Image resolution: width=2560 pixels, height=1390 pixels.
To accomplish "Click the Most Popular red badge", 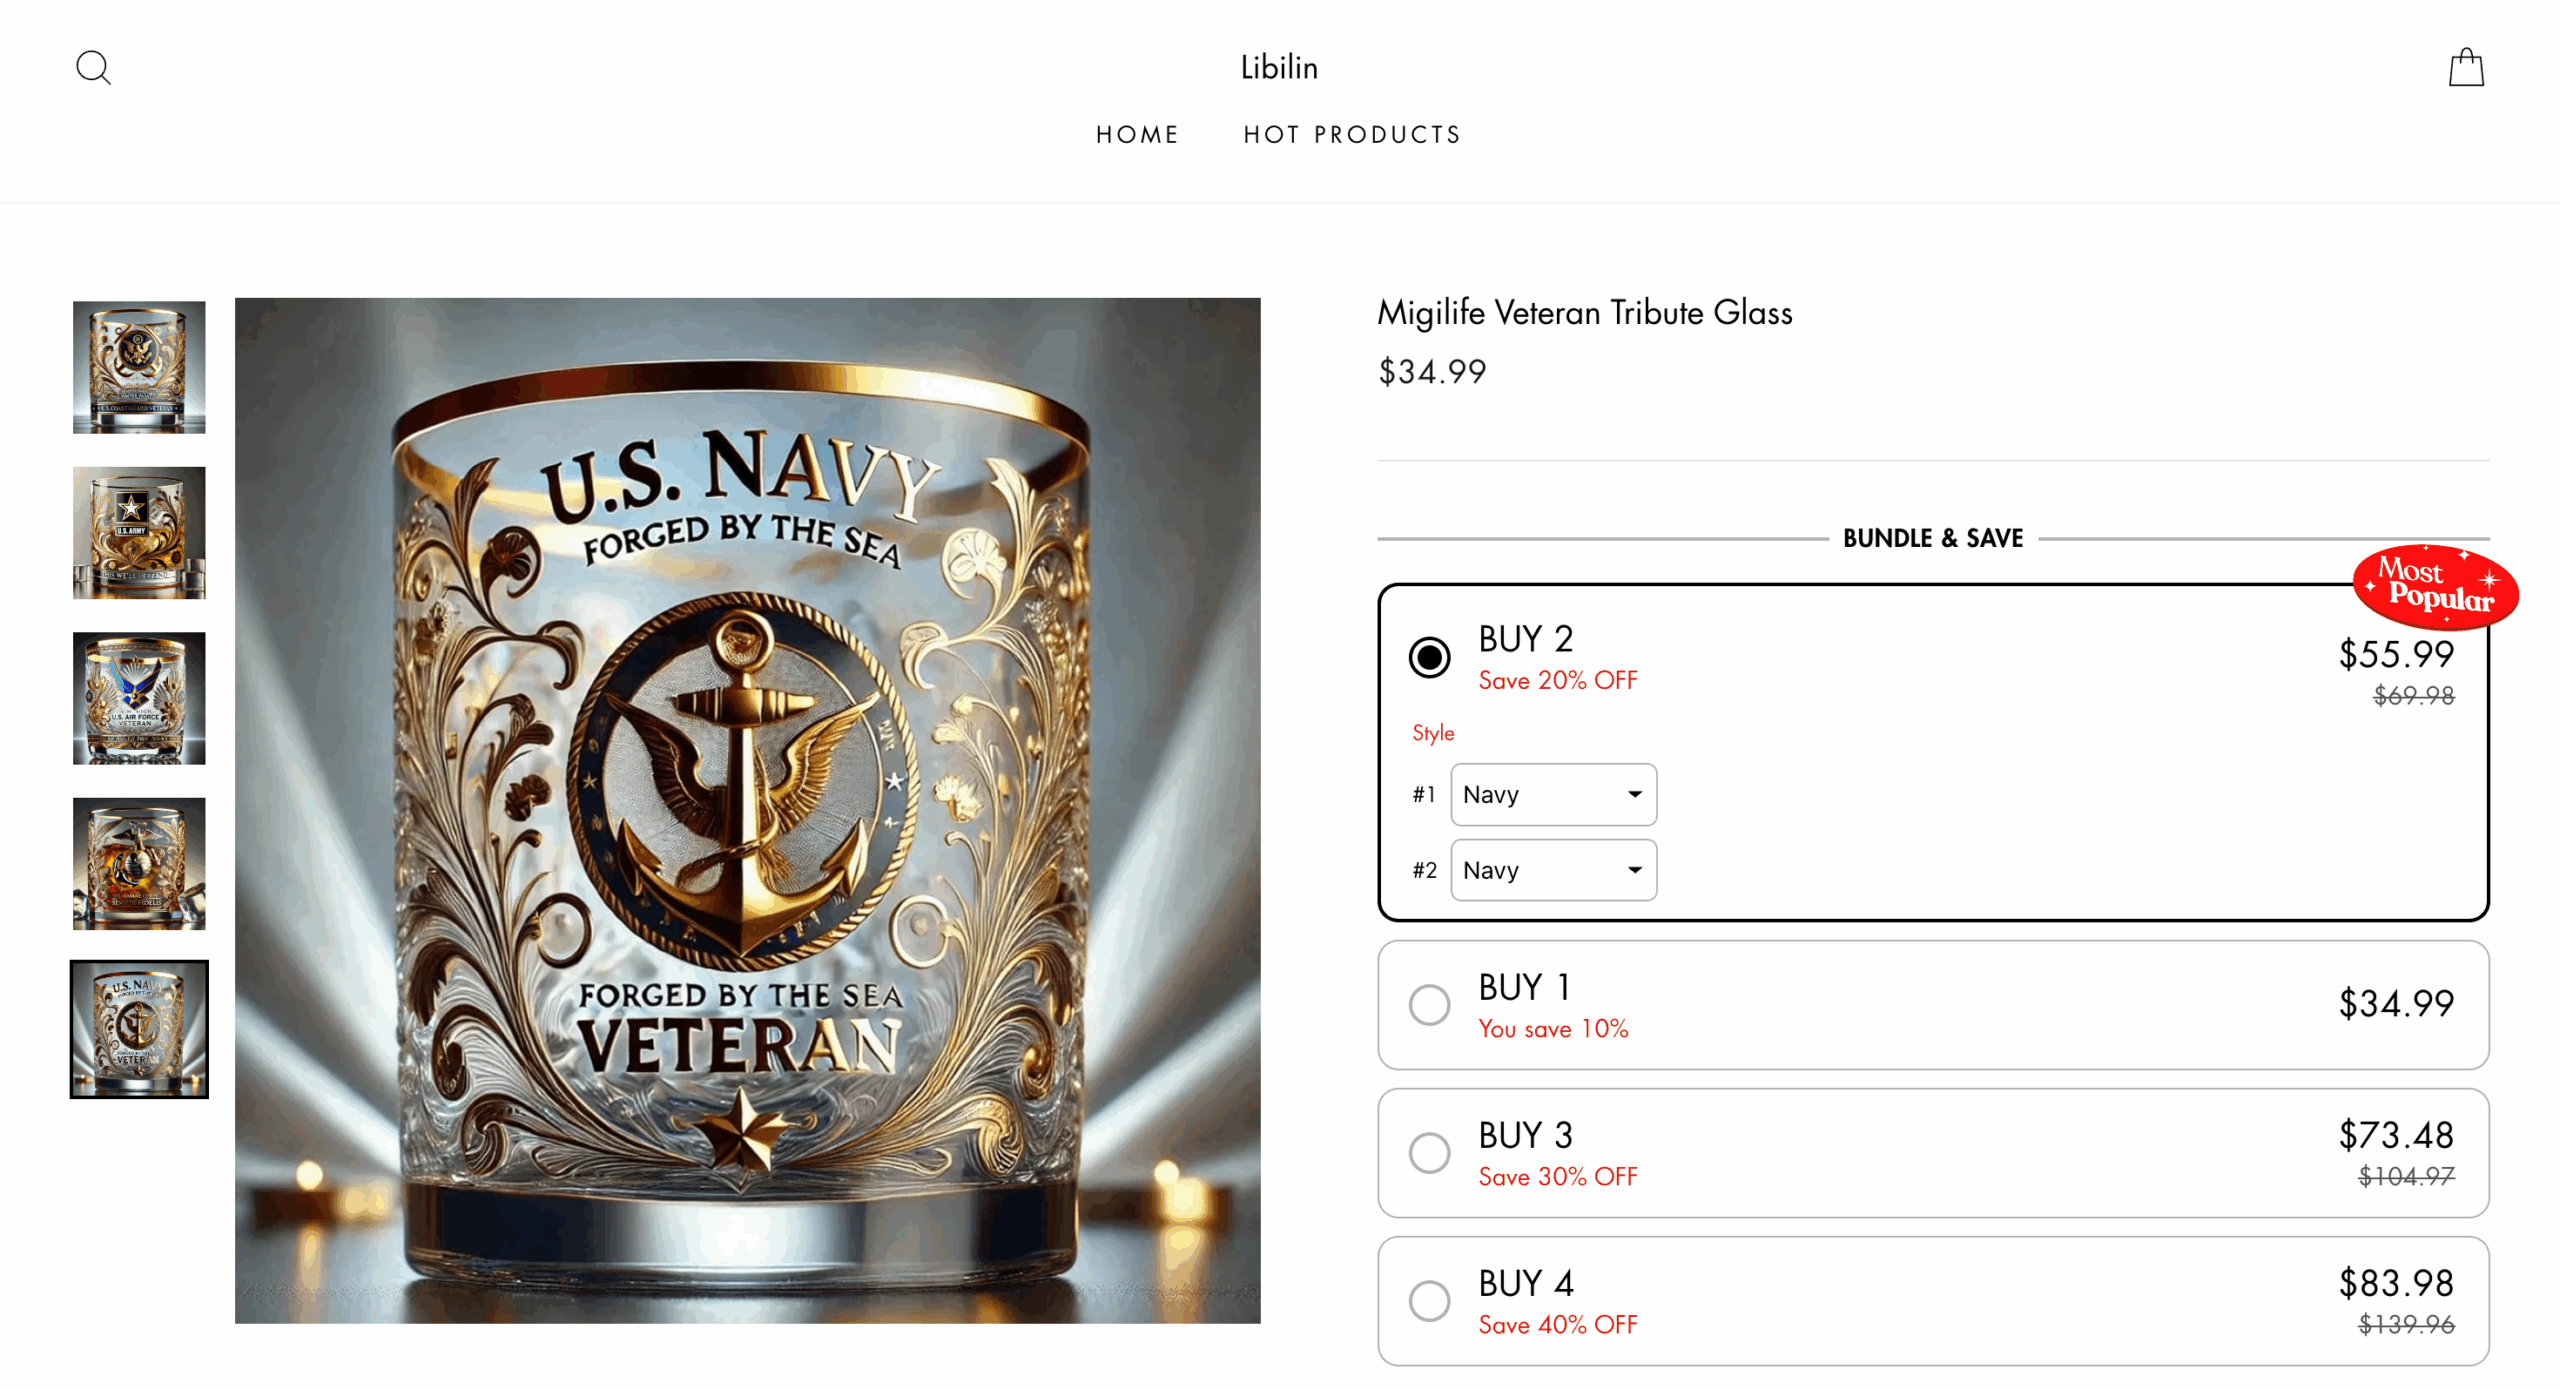I will click(x=2435, y=587).
